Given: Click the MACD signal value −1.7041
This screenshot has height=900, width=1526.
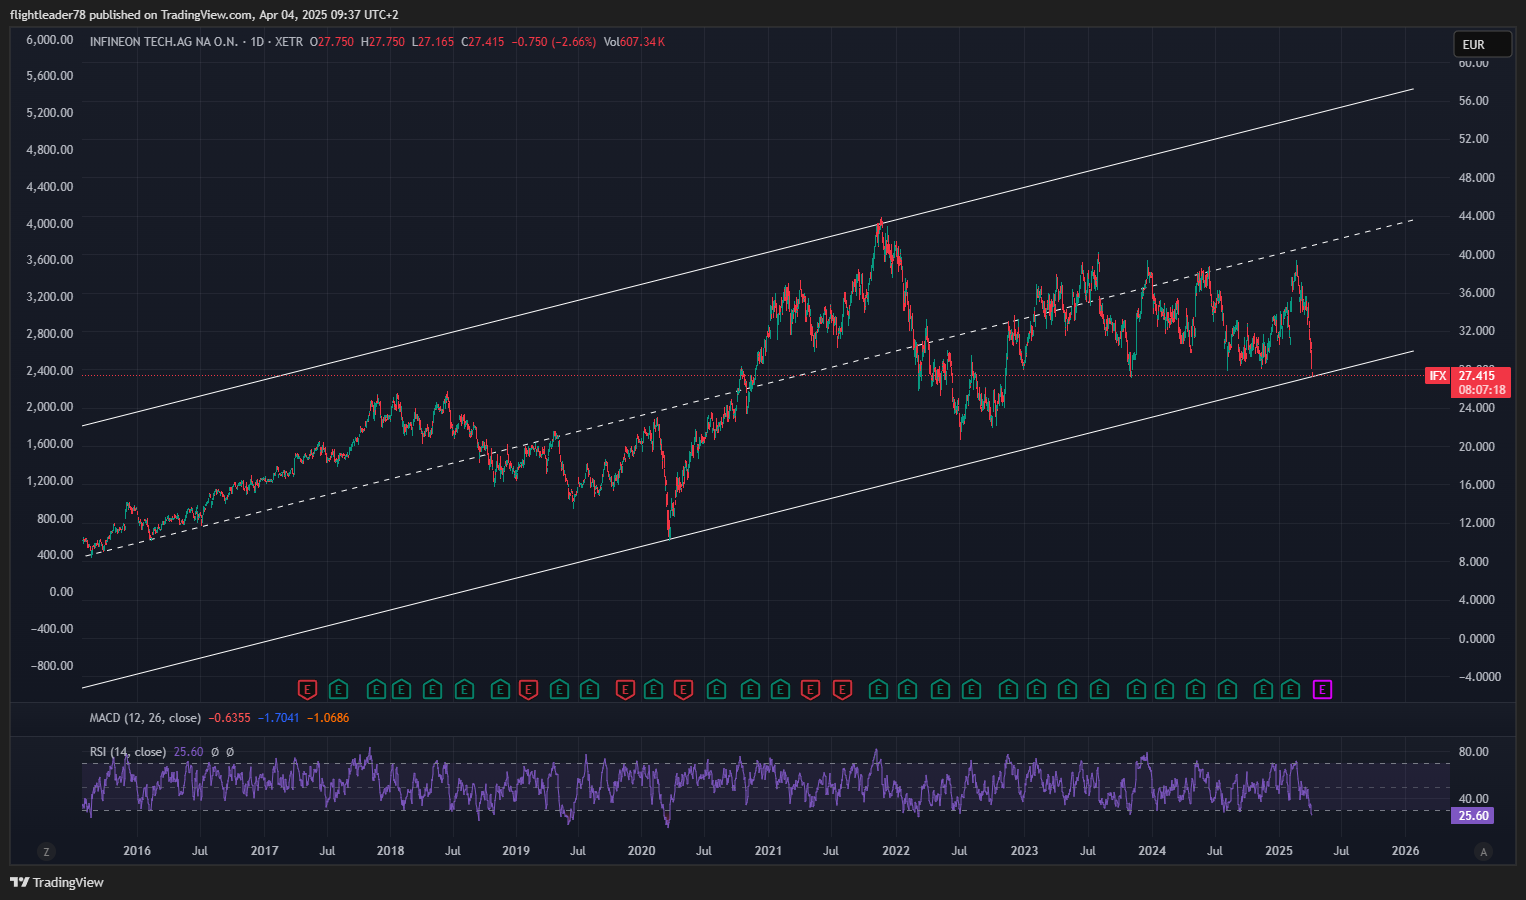Looking at the screenshot, I should click(278, 718).
